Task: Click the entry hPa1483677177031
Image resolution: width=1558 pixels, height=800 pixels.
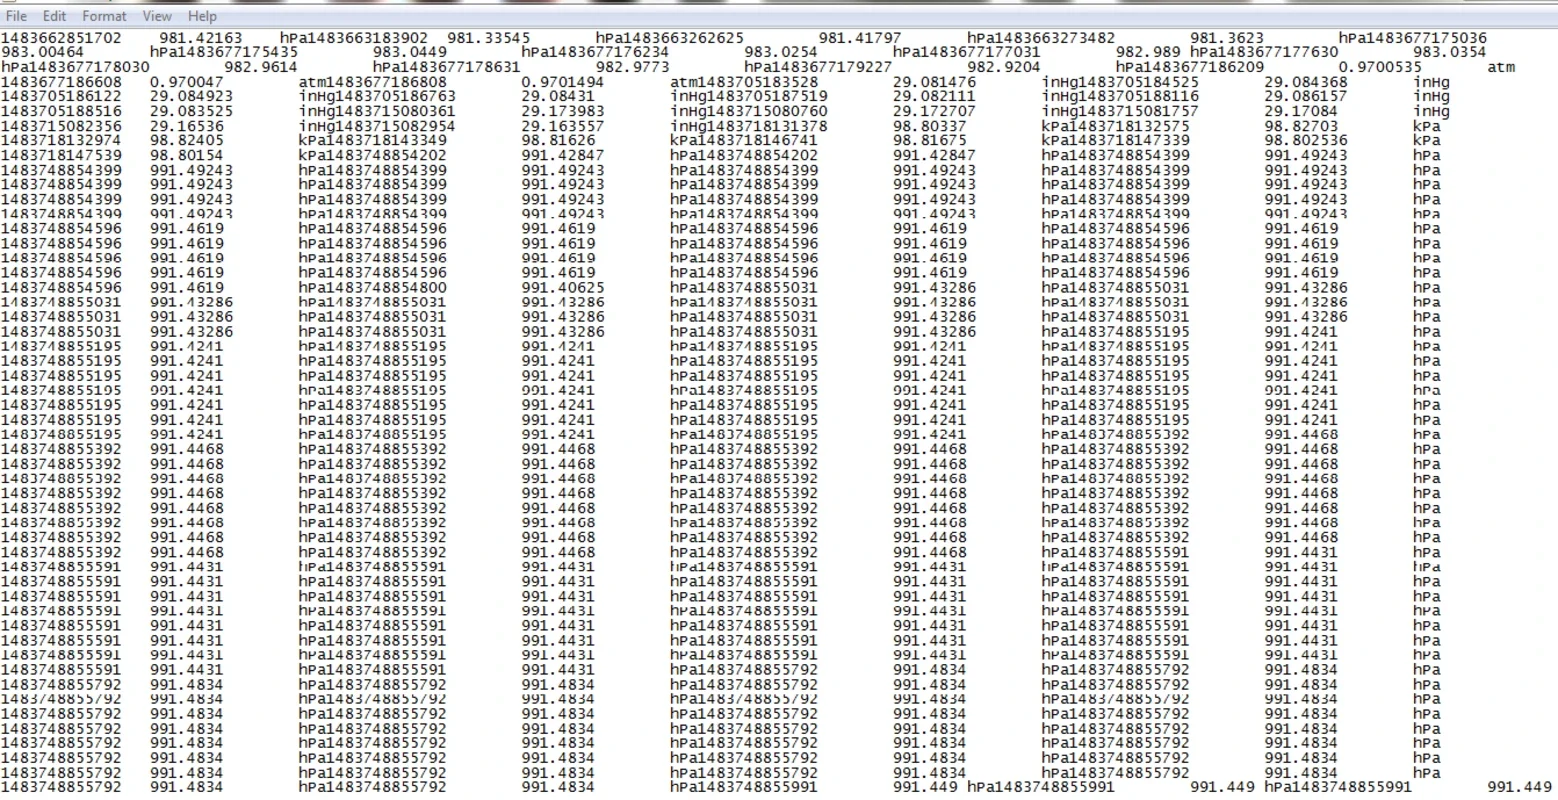Action: click(967, 52)
